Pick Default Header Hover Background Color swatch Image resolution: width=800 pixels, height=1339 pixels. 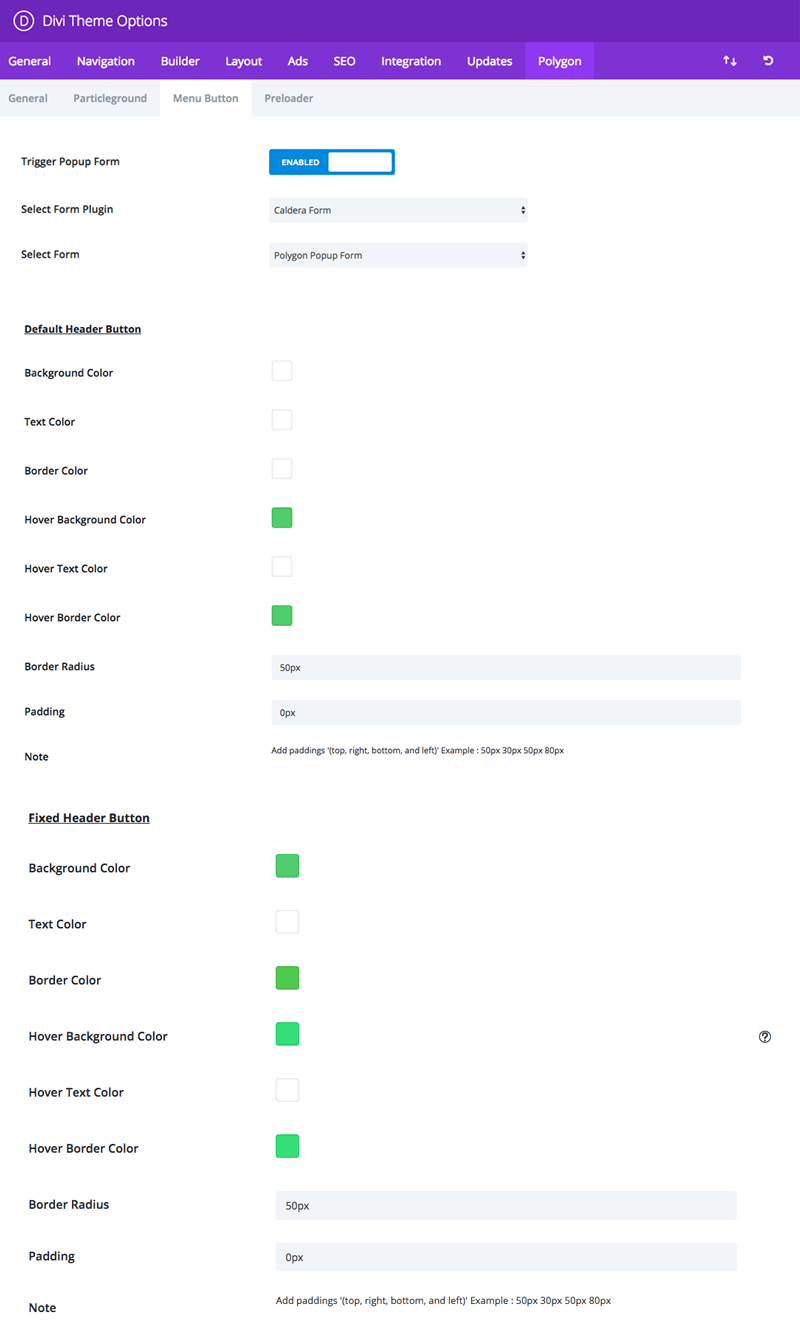click(x=282, y=518)
